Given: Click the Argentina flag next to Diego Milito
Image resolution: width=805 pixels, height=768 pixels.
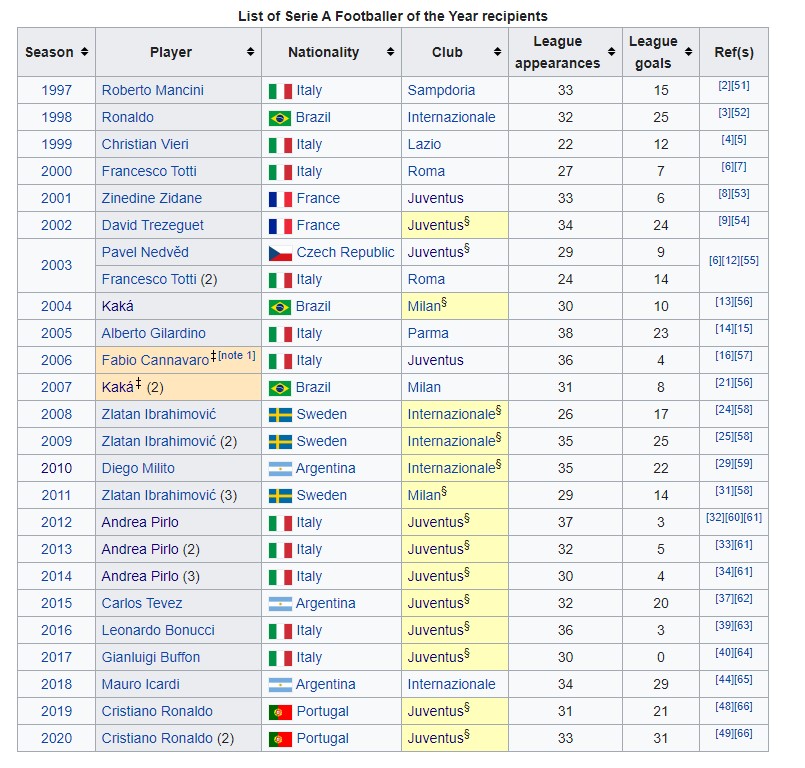Looking at the screenshot, I should 283,468.
